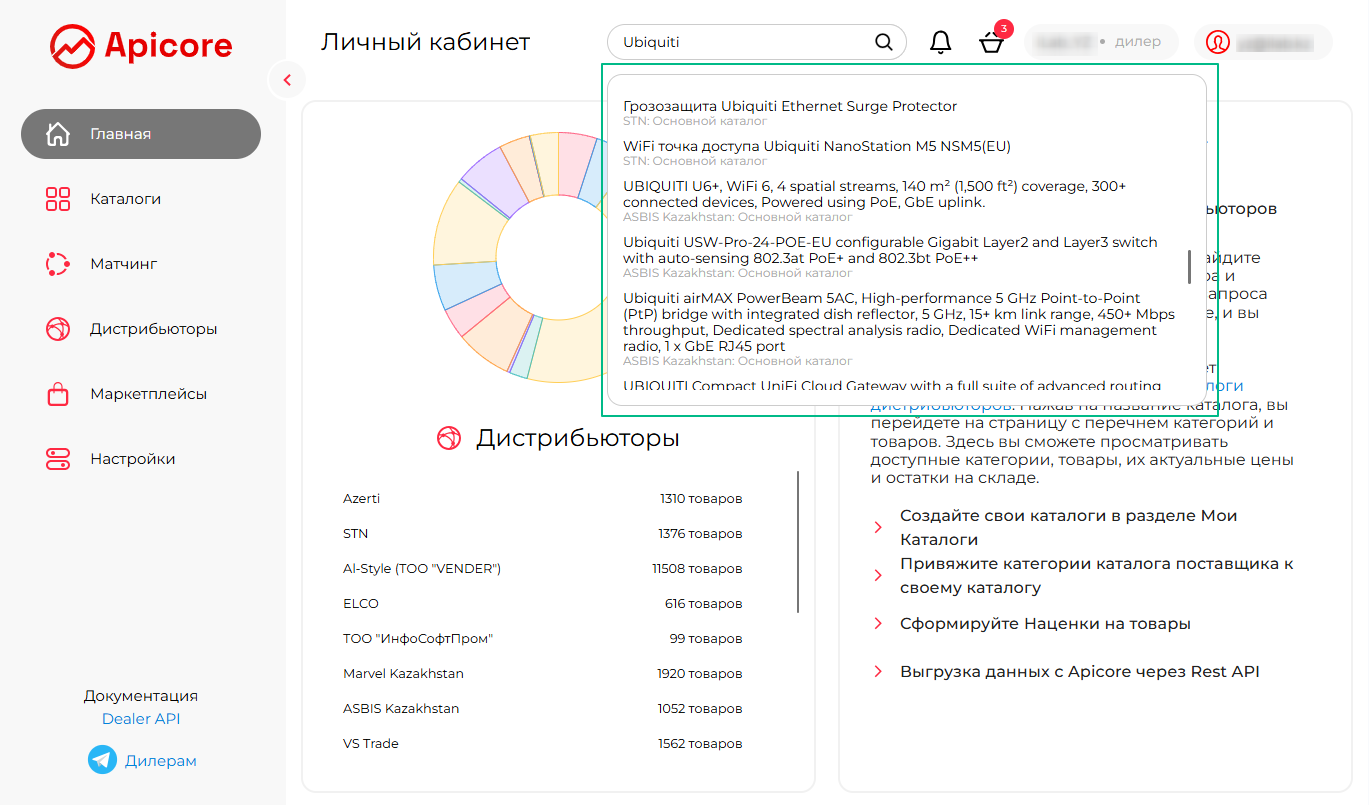
Task: Collapse the sidebar with the red arrow
Action: point(287,80)
